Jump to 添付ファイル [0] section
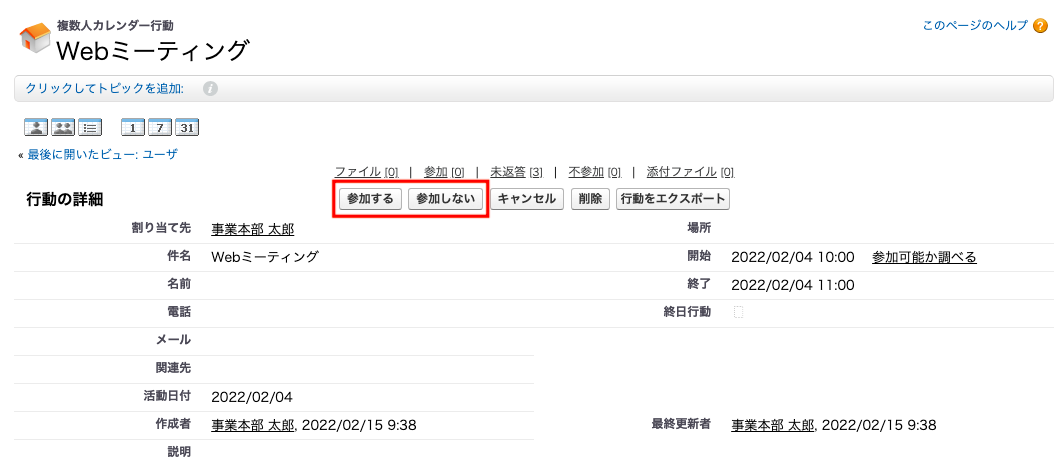This screenshot has height=476, width=1063. [690, 172]
